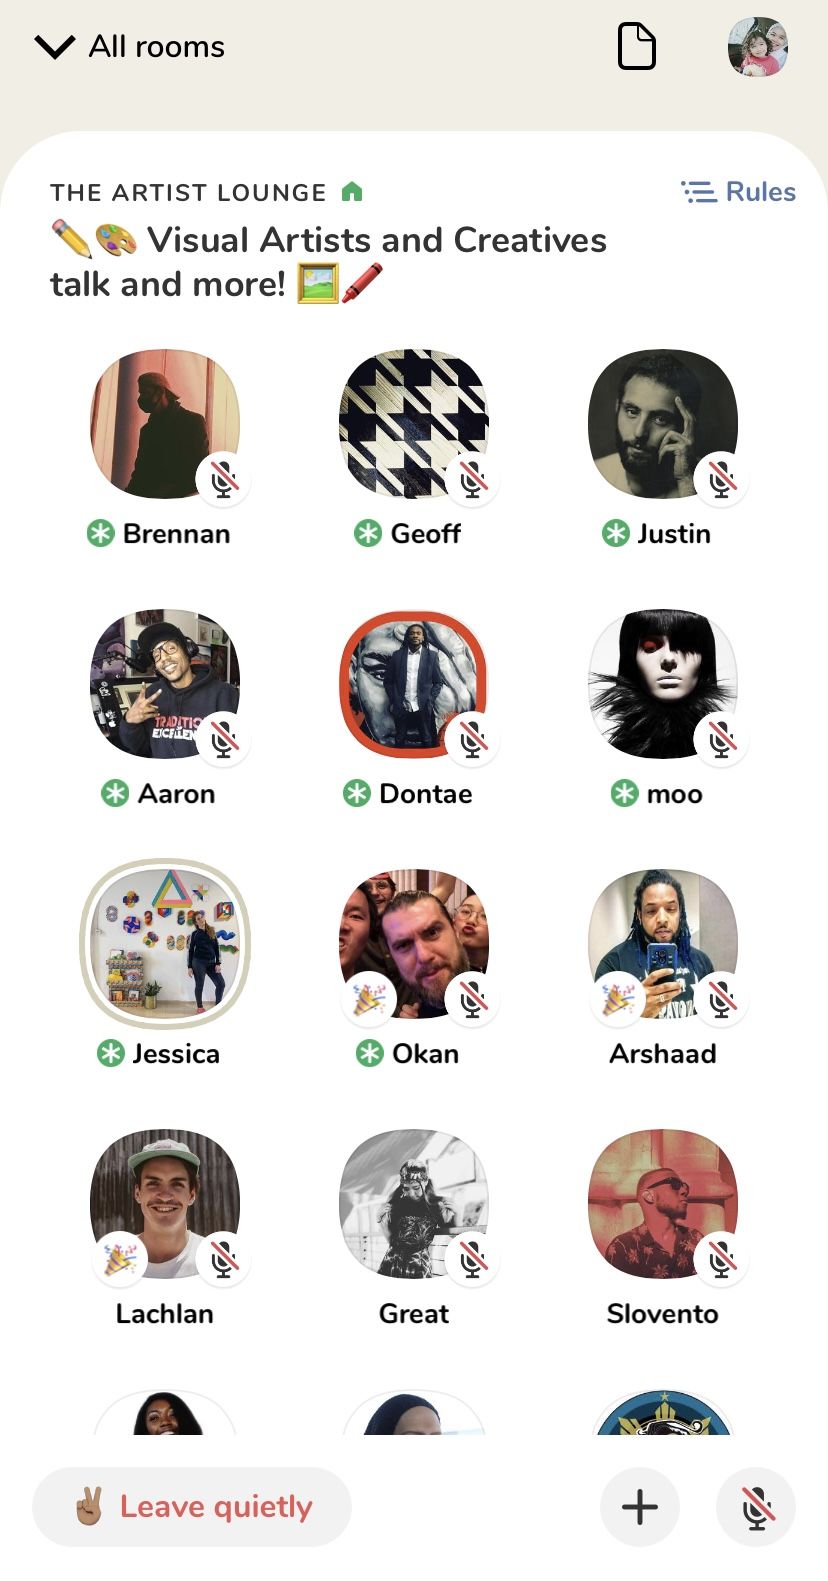Tap the muted mic badge on Slovento
The image size is (828, 1581).
pos(721,1259)
